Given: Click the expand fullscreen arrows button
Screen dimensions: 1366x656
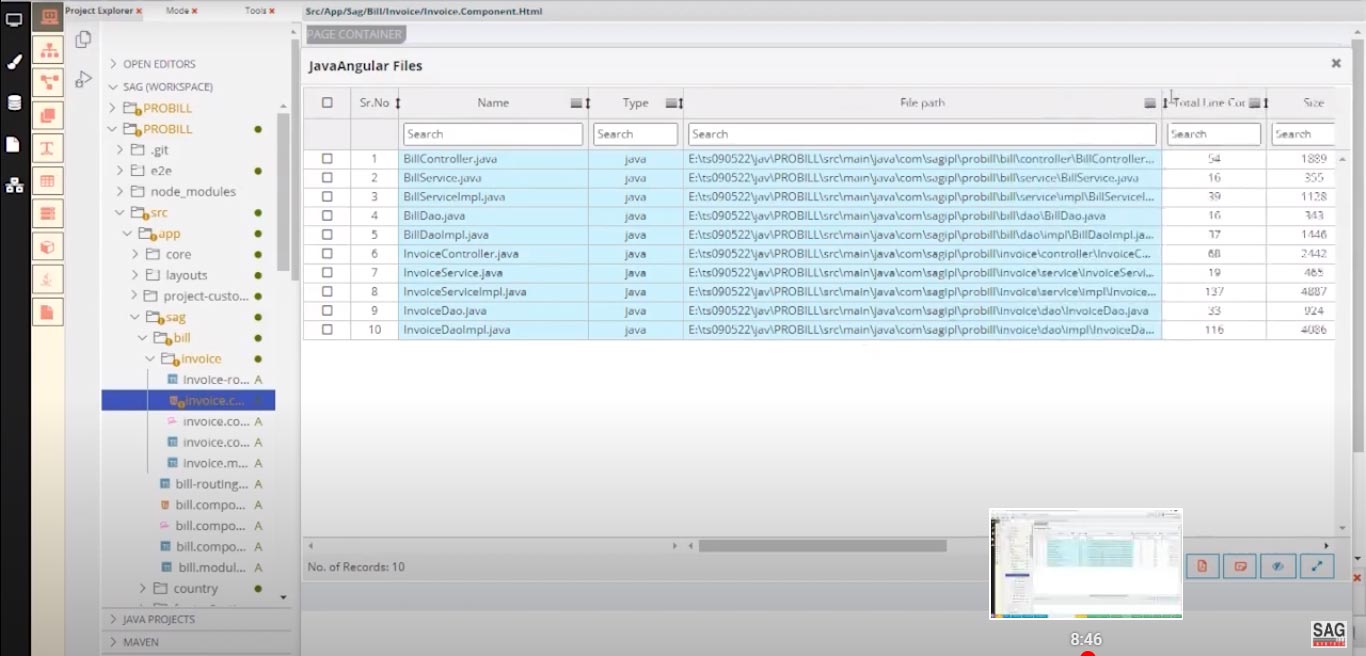Looking at the screenshot, I should (x=1316, y=566).
